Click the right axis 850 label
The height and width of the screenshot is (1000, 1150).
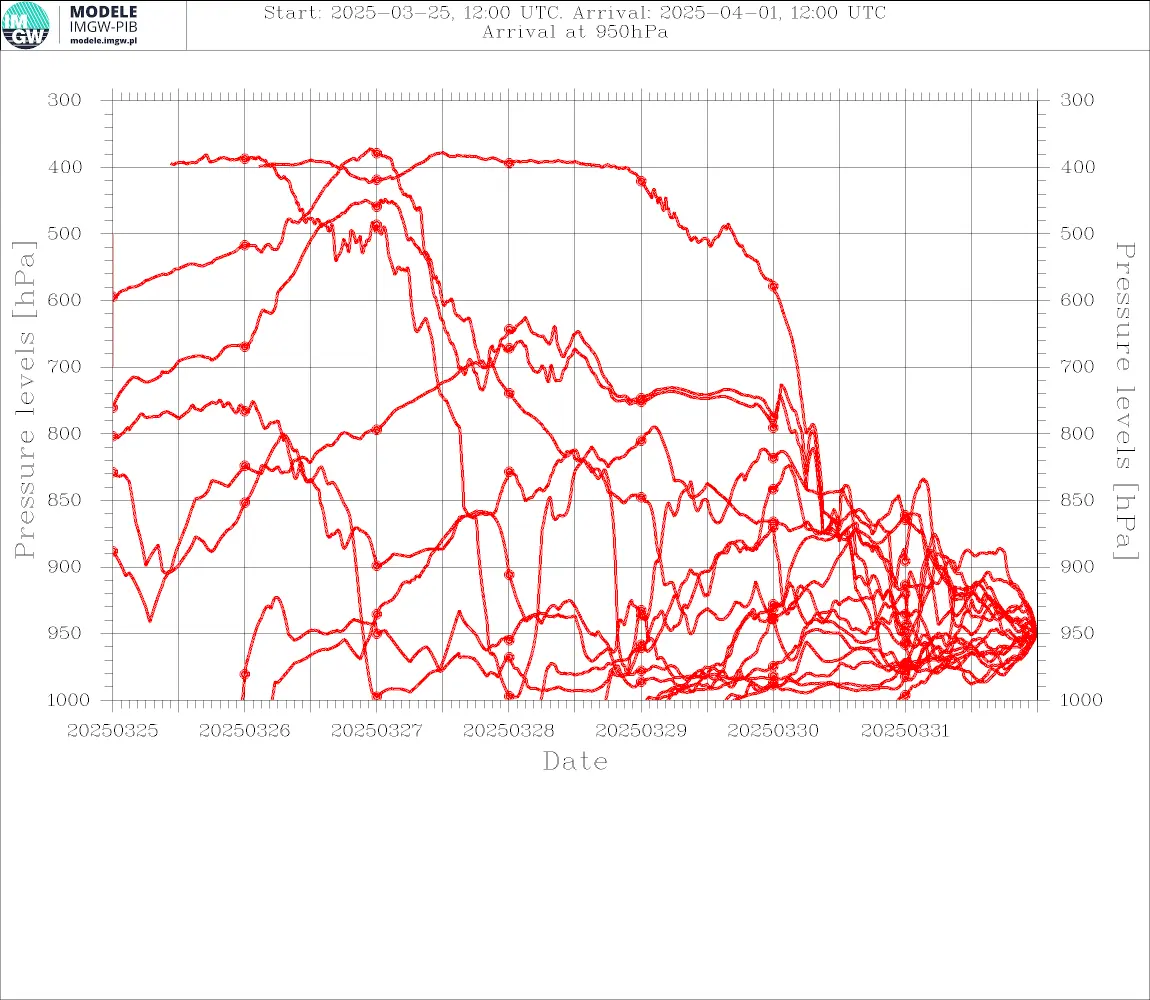tap(1077, 500)
